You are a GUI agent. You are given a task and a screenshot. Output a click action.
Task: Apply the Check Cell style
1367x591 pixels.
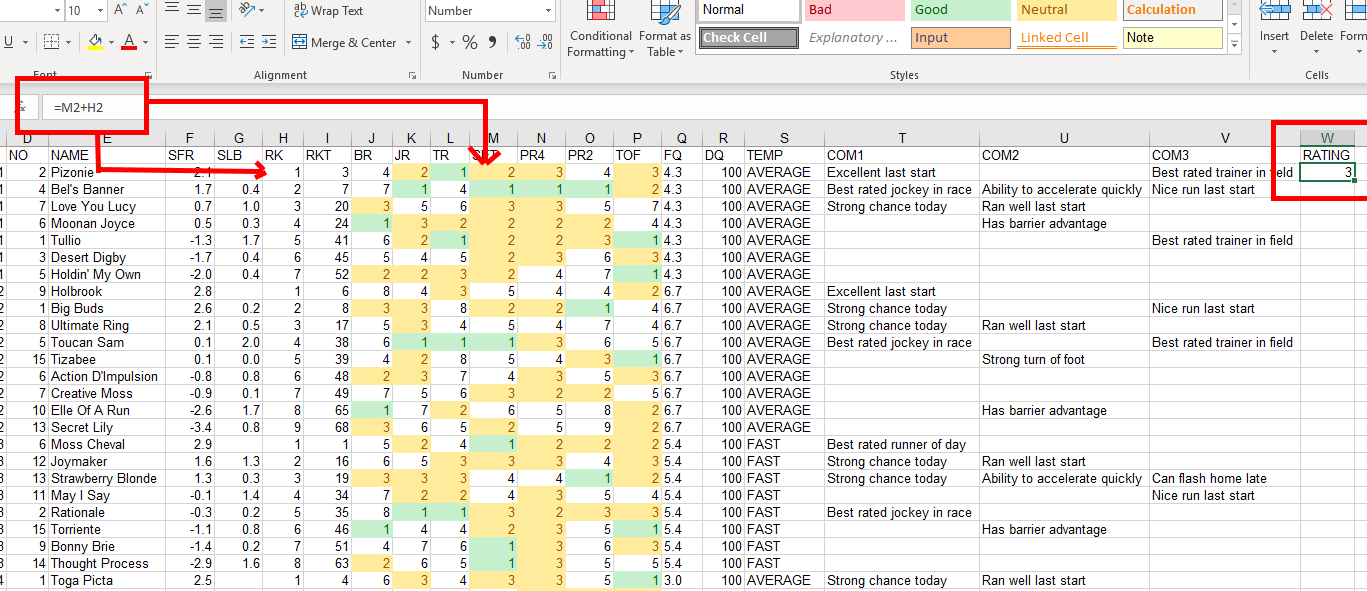pos(747,37)
